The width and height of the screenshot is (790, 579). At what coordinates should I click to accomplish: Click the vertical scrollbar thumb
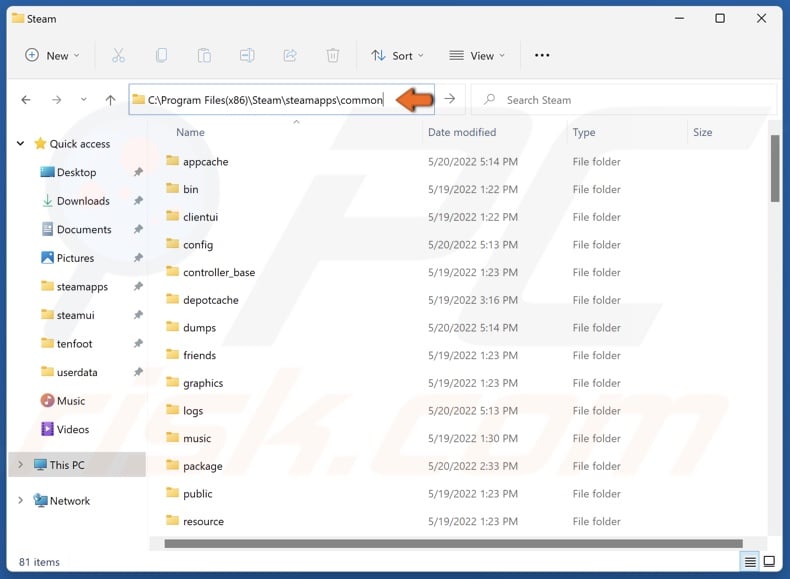tap(774, 169)
